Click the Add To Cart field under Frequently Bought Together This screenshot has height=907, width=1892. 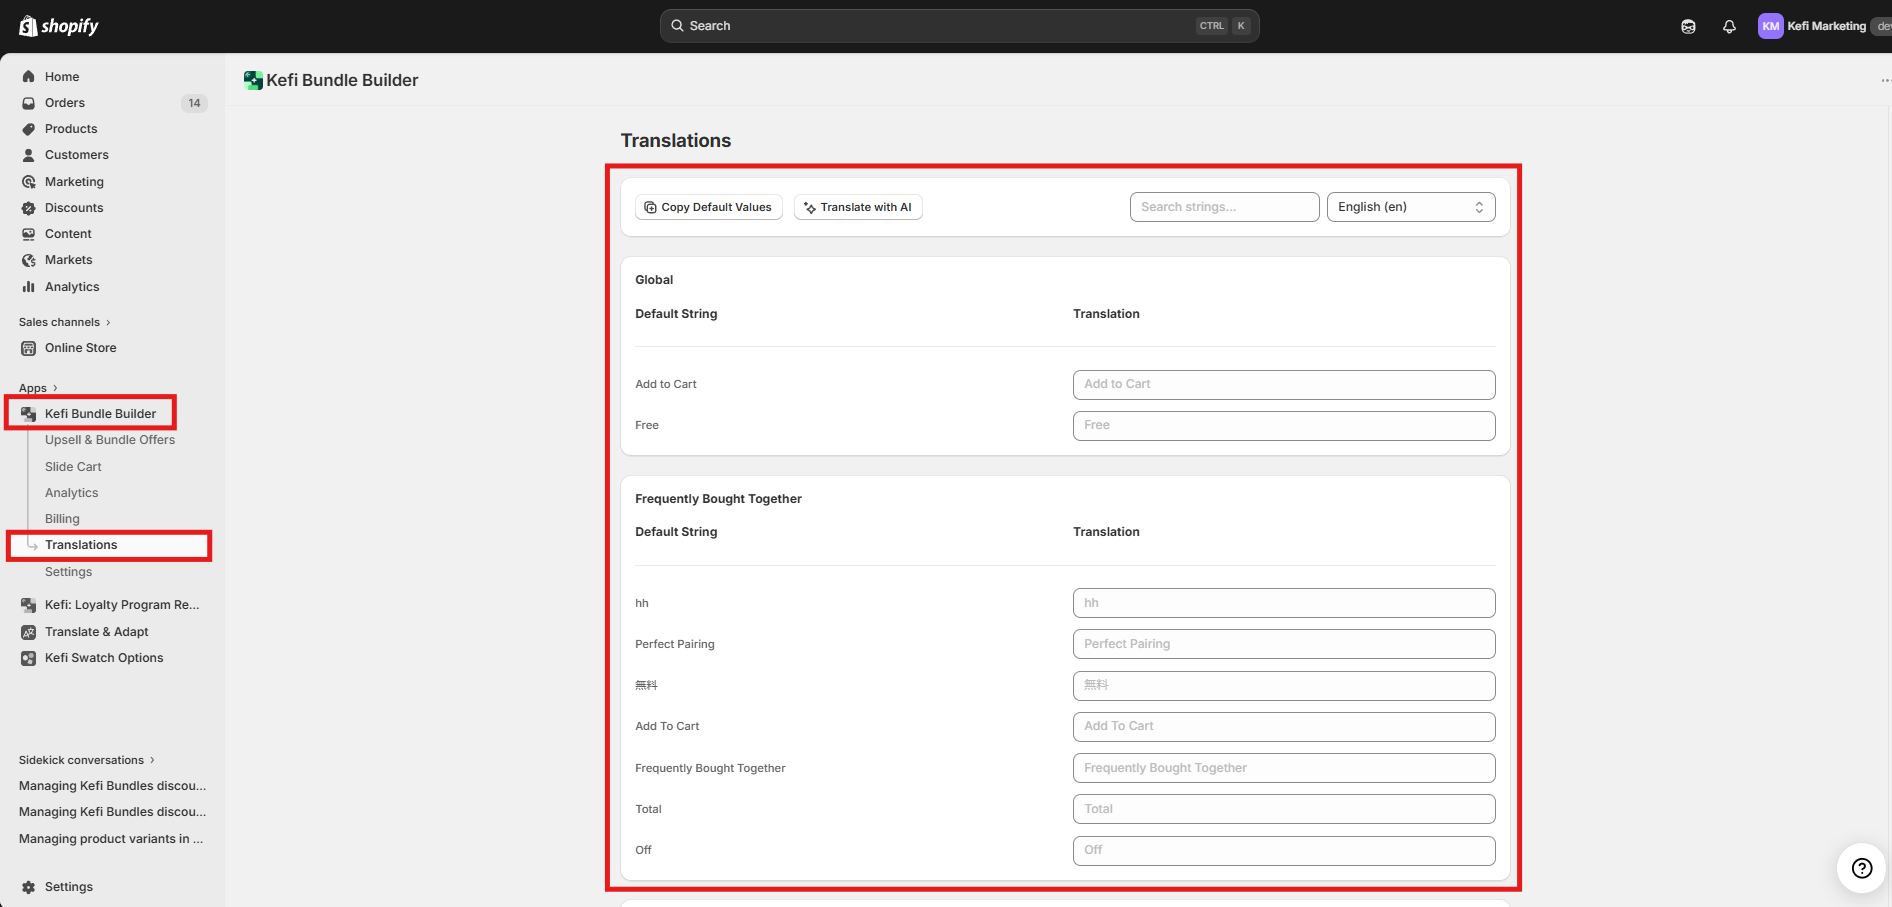point(1284,726)
